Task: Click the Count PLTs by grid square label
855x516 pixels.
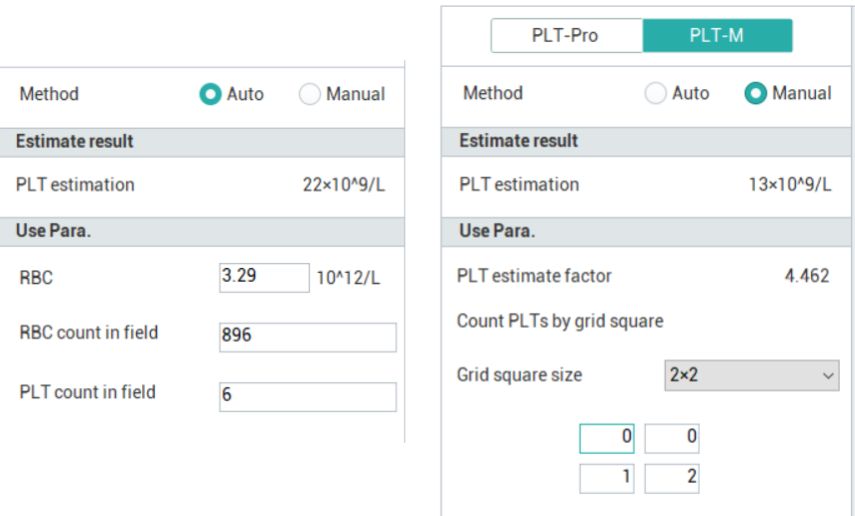Action: tap(560, 321)
